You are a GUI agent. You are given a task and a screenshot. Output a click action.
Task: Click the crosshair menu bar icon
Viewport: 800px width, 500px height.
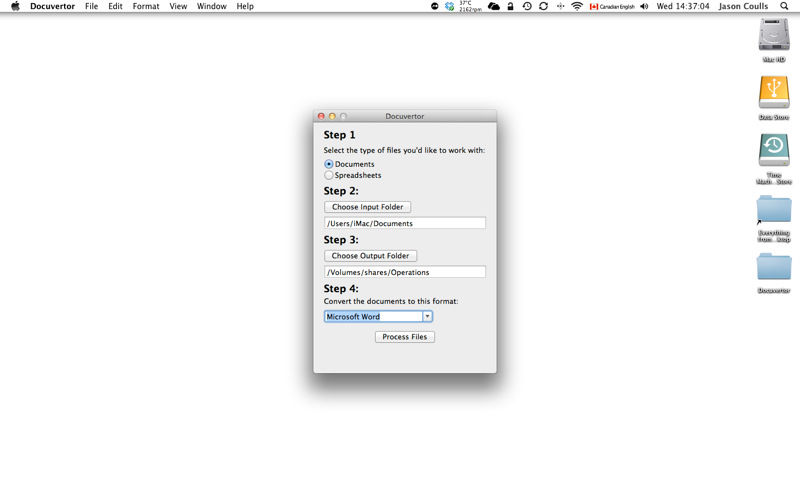(x=560, y=6)
